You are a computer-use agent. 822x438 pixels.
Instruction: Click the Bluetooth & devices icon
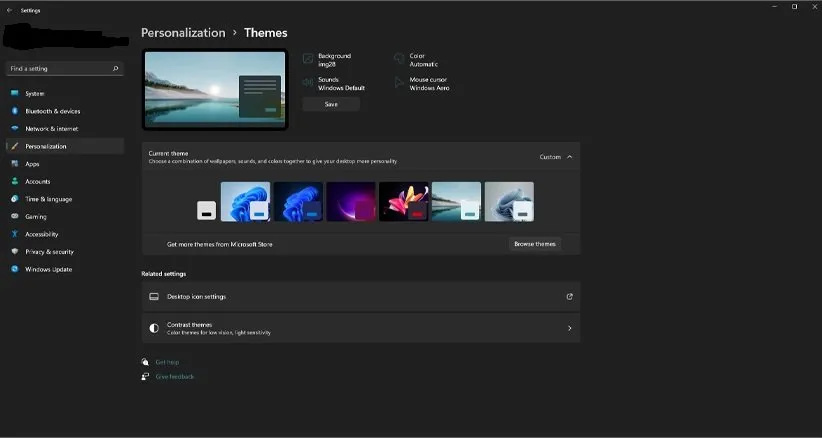pos(15,111)
